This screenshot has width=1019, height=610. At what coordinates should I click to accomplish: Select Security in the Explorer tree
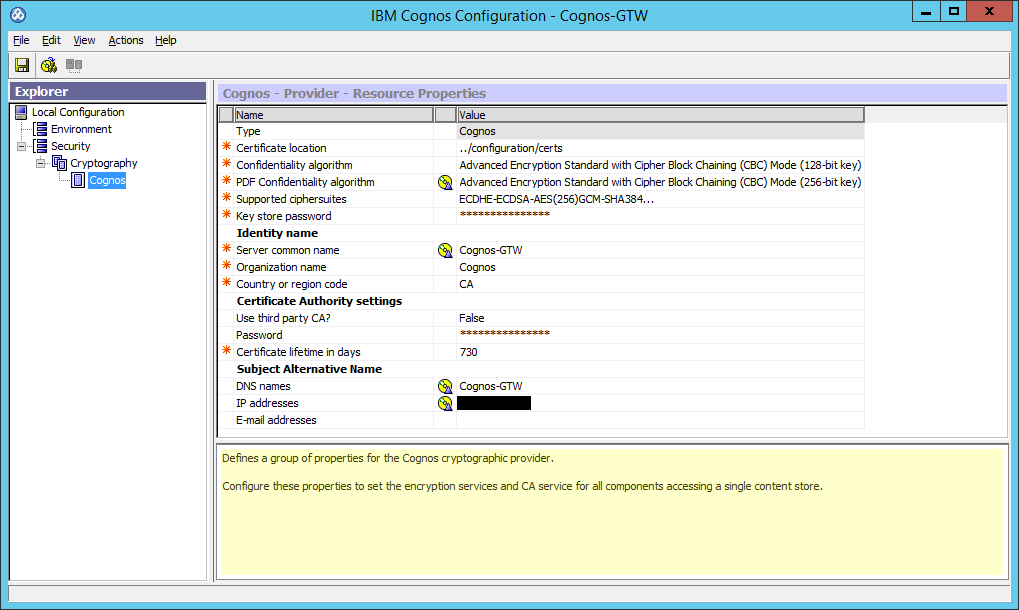[x=71, y=146]
